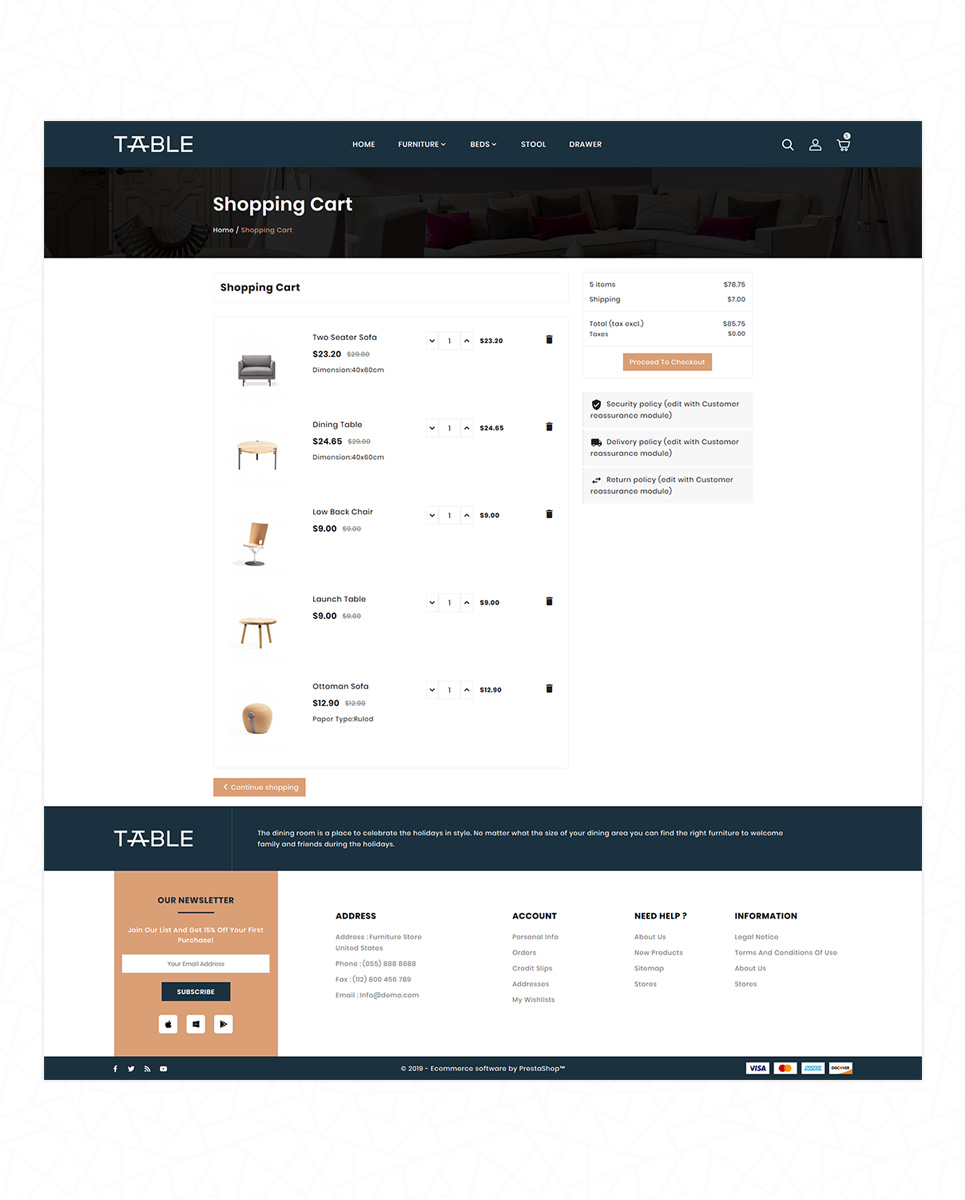The width and height of the screenshot is (965, 1200).
Task: Click the Security policy shield icon
Action: click(596, 405)
